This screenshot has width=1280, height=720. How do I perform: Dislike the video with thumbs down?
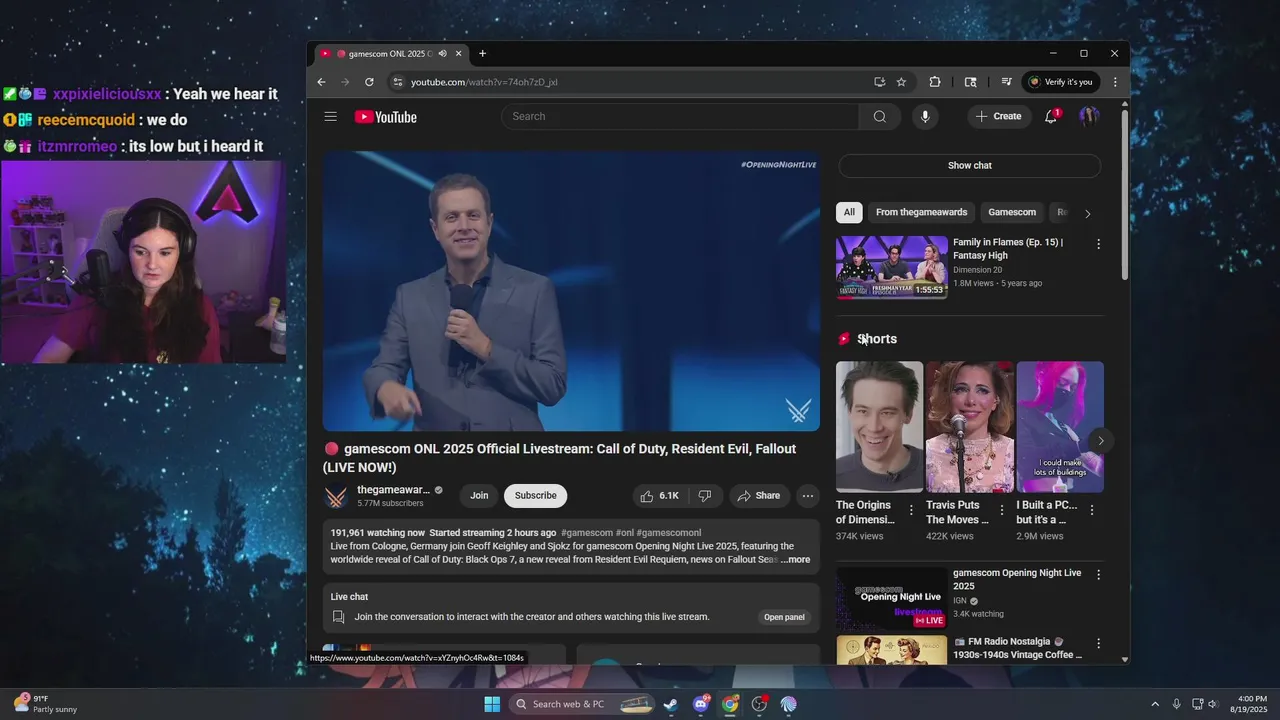[705, 496]
